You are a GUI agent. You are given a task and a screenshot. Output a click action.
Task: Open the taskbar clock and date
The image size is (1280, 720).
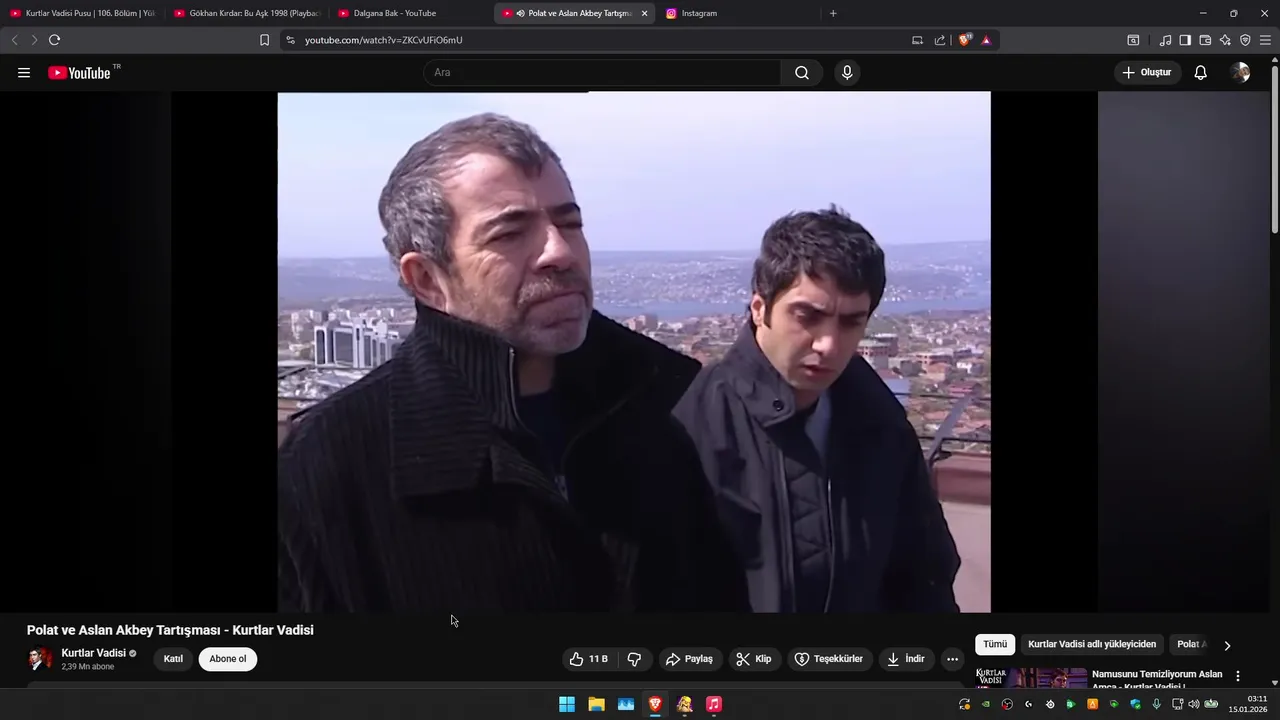1250,704
